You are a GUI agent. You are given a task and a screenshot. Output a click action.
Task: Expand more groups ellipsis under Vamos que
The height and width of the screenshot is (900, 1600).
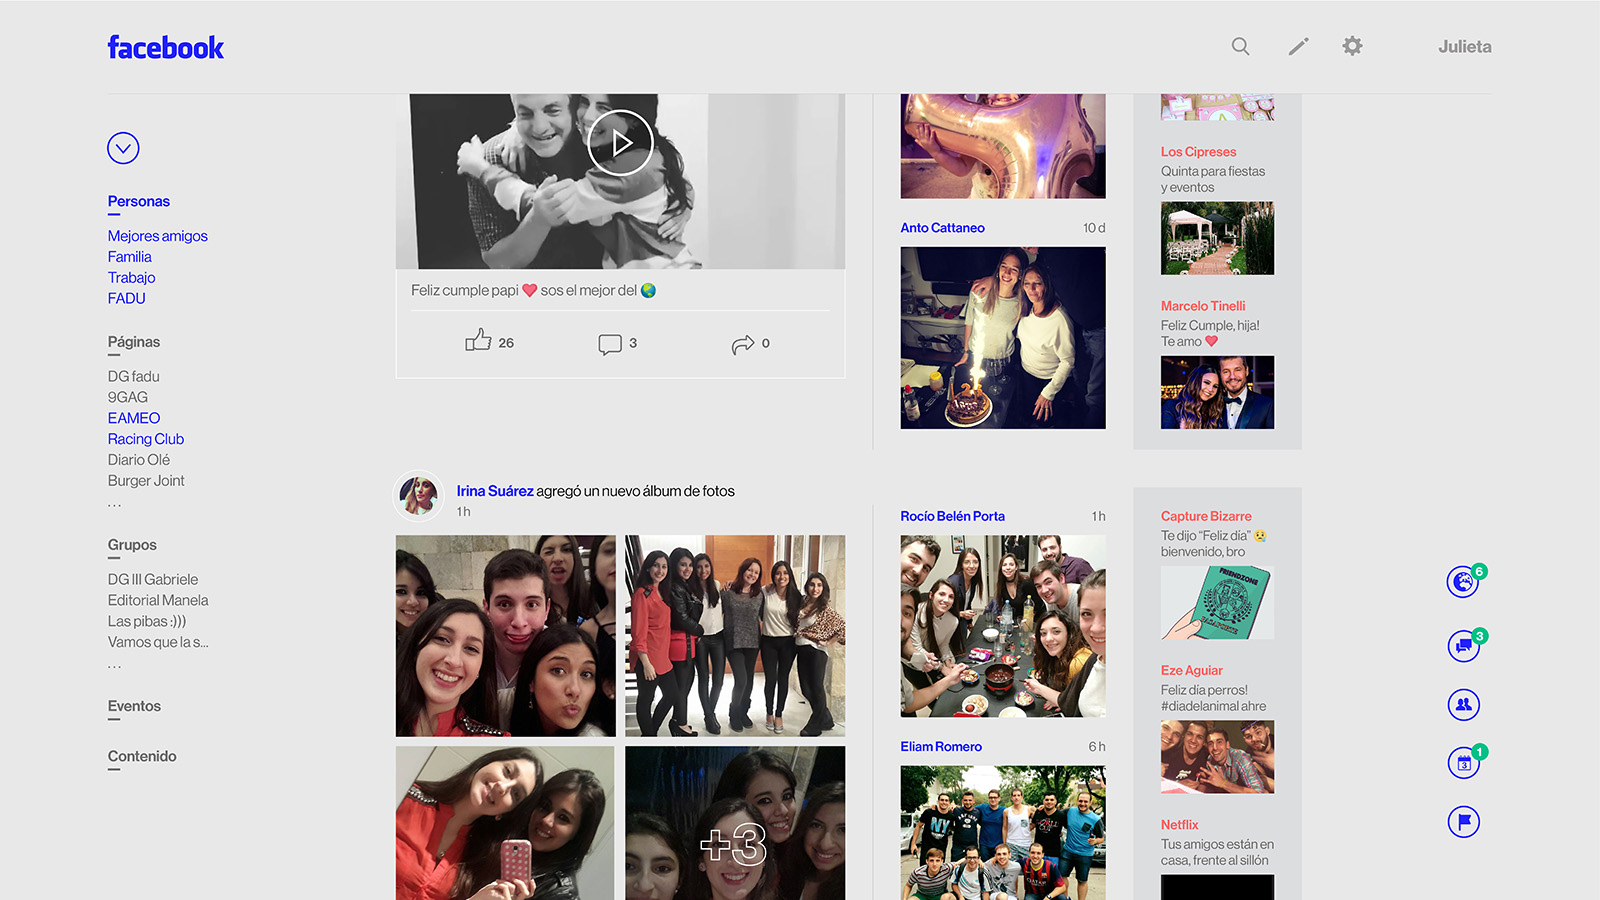coord(114,665)
